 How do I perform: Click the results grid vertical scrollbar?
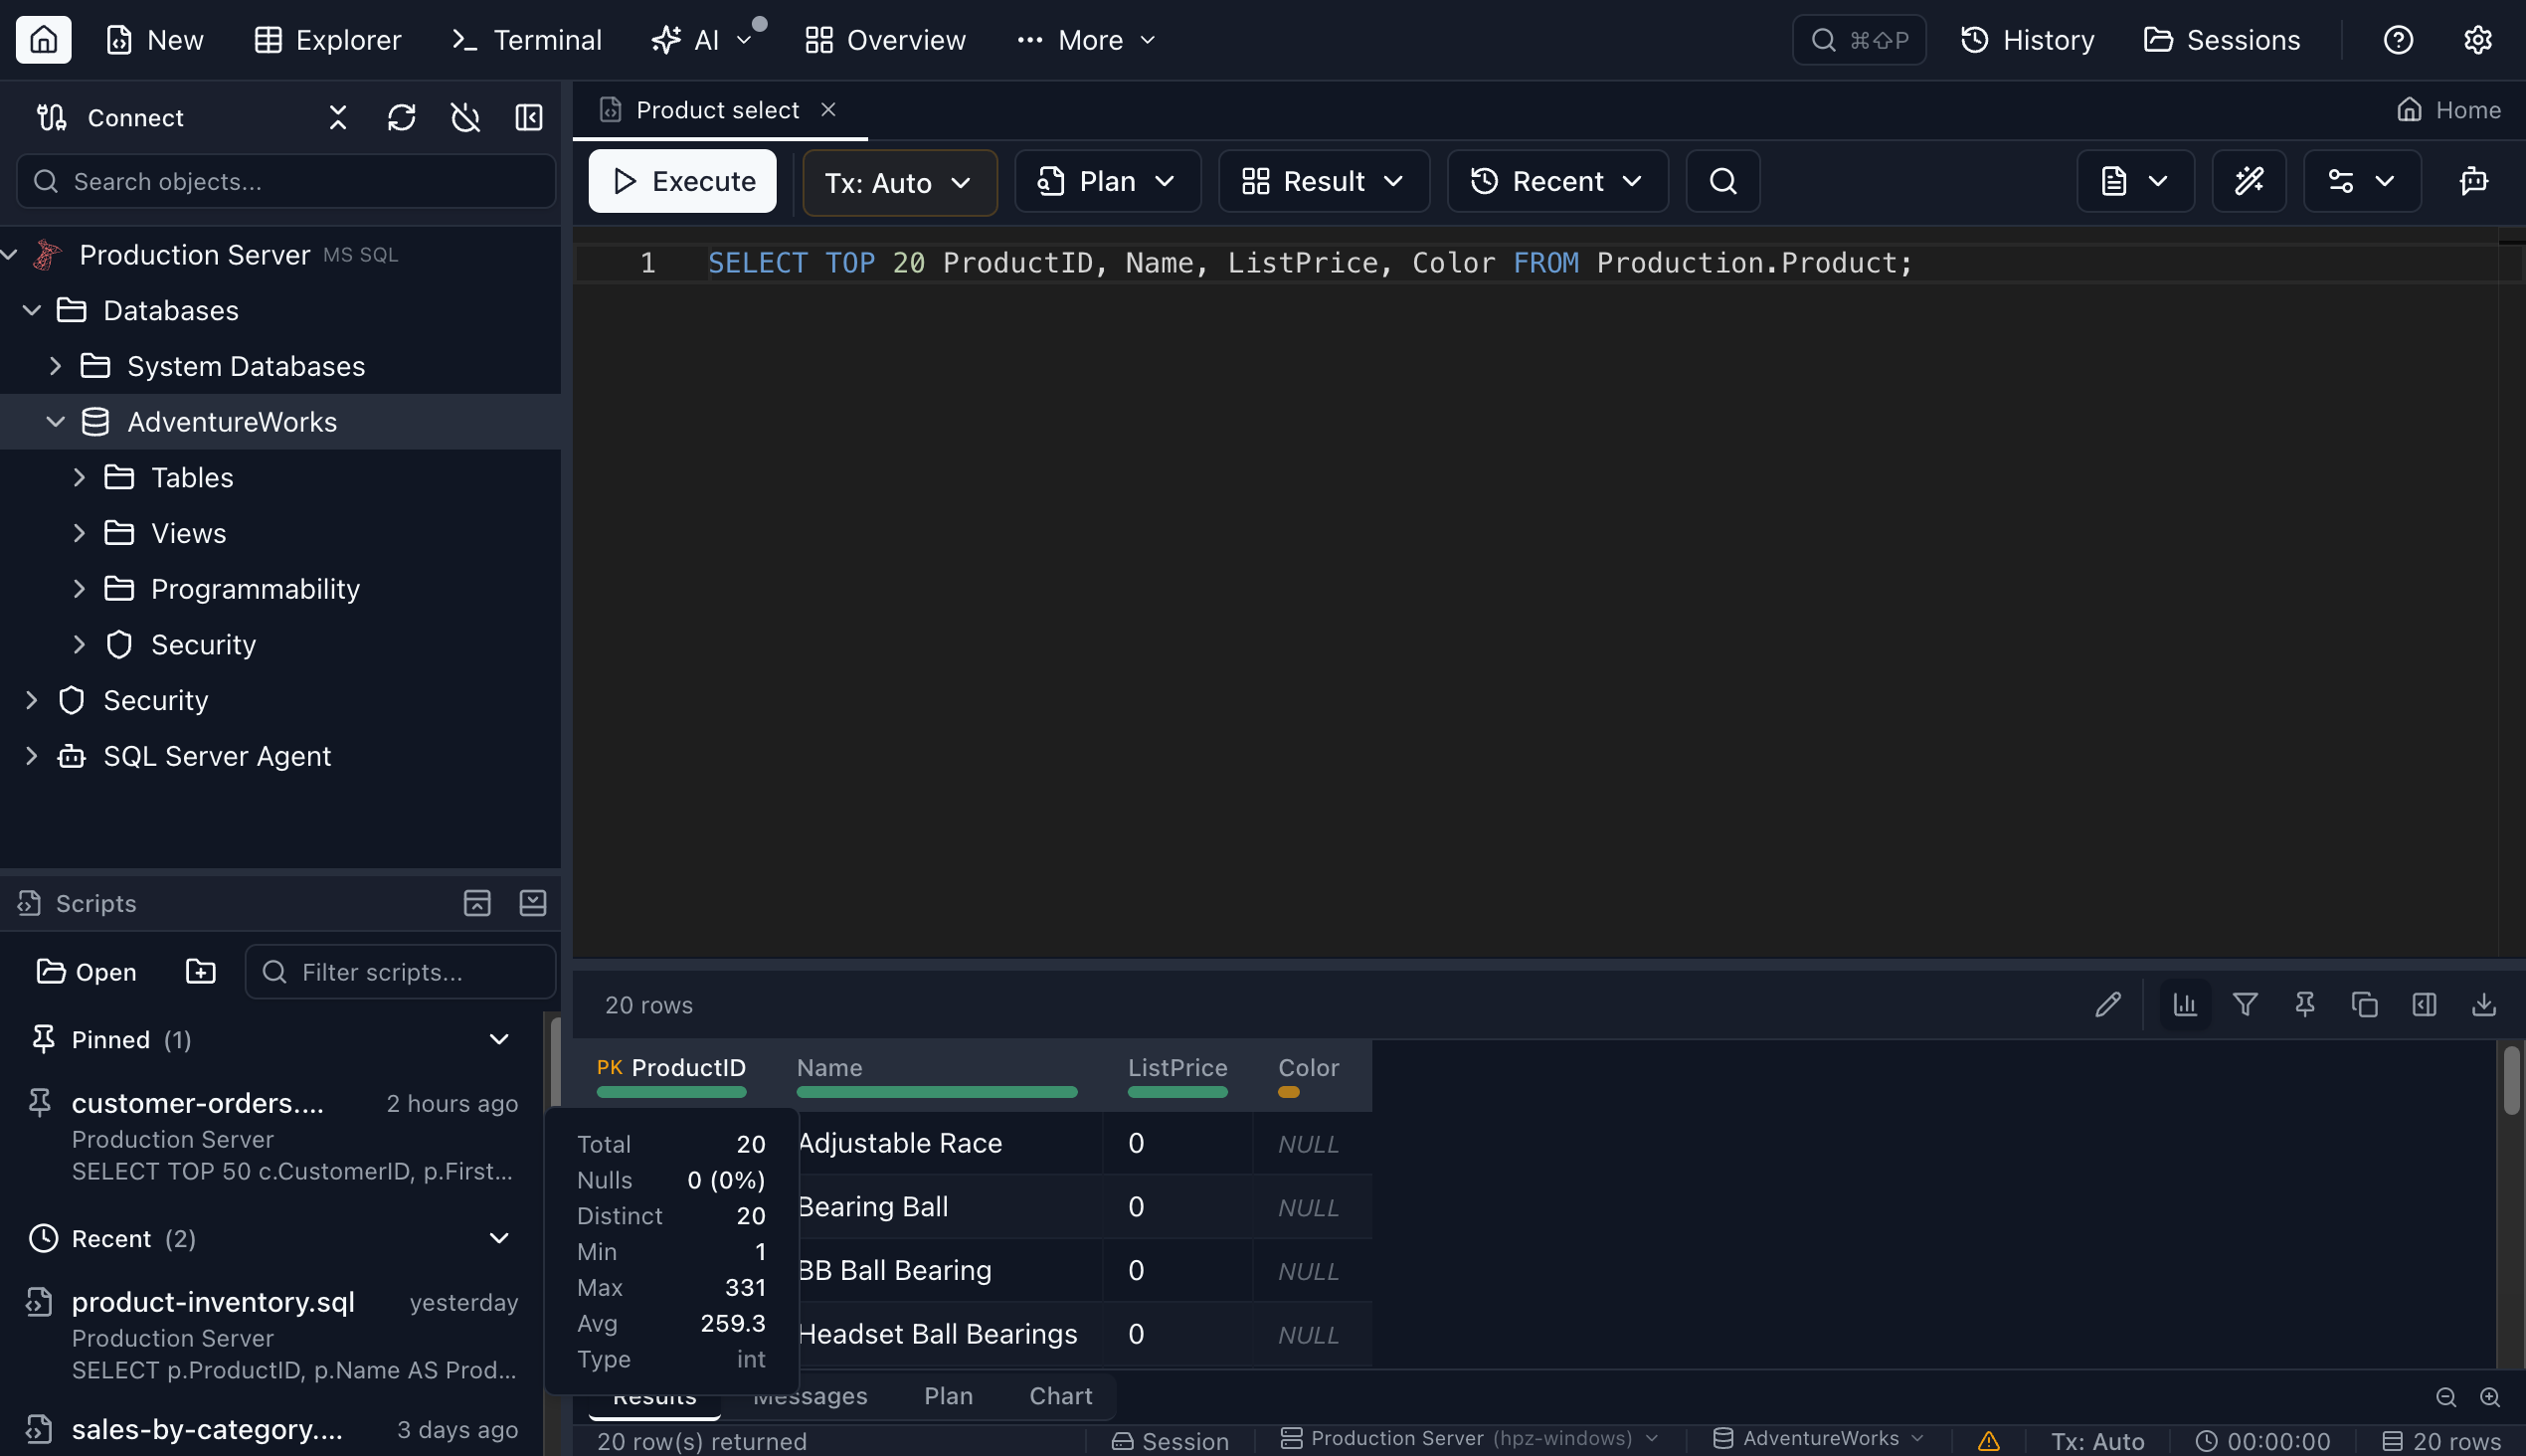[x=2511, y=1080]
